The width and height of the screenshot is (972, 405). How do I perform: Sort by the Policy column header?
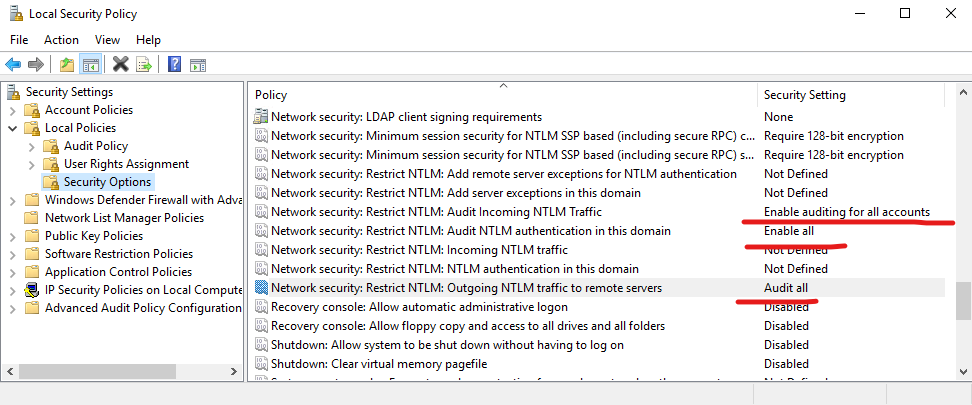click(x=500, y=95)
